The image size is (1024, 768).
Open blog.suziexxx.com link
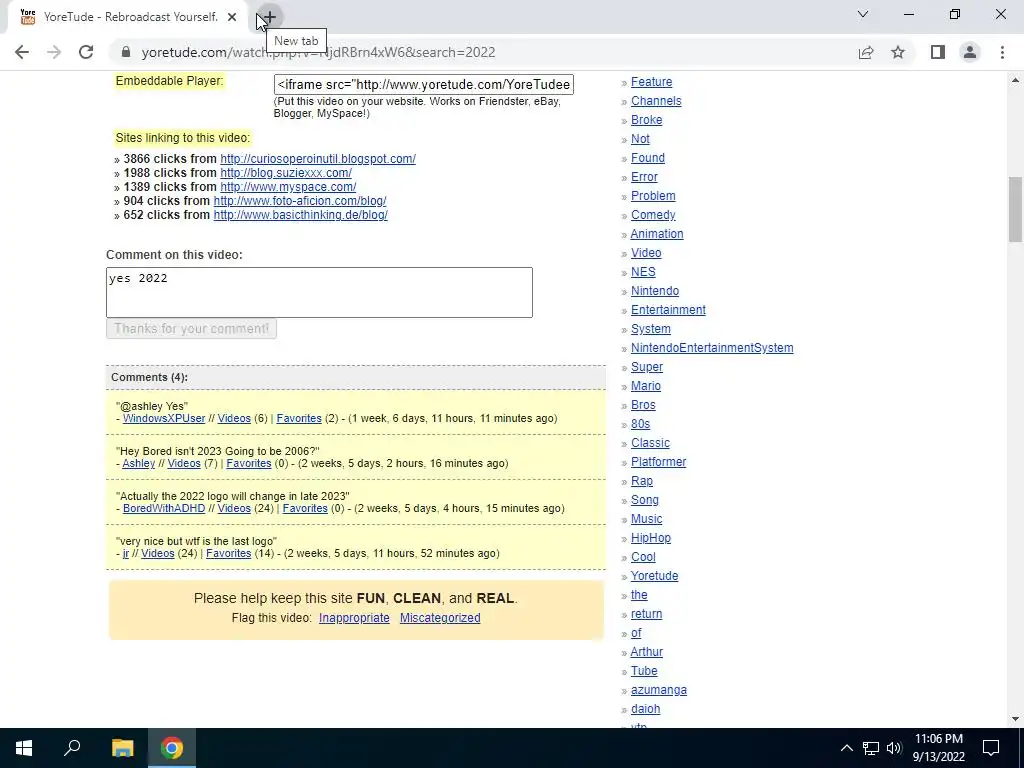point(286,173)
